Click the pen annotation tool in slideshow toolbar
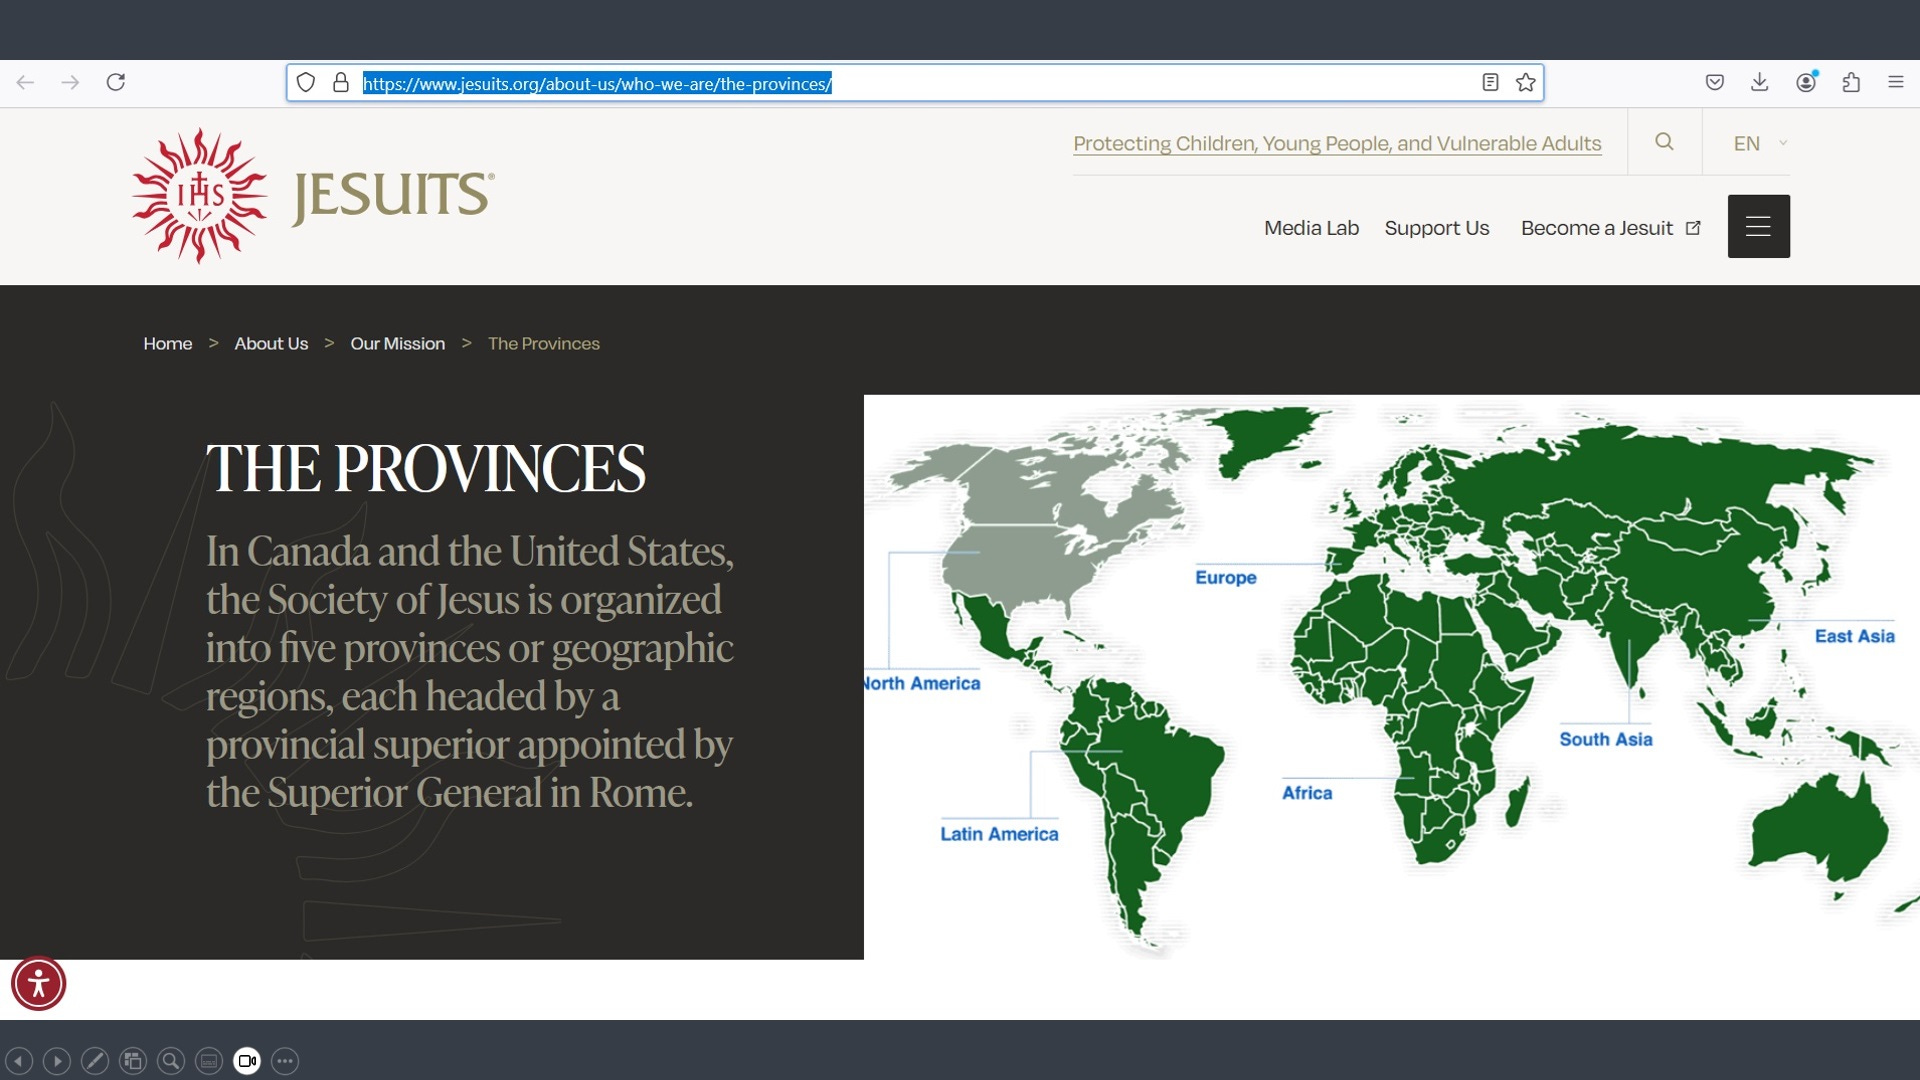This screenshot has width=1920, height=1080. [x=95, y=1061]
